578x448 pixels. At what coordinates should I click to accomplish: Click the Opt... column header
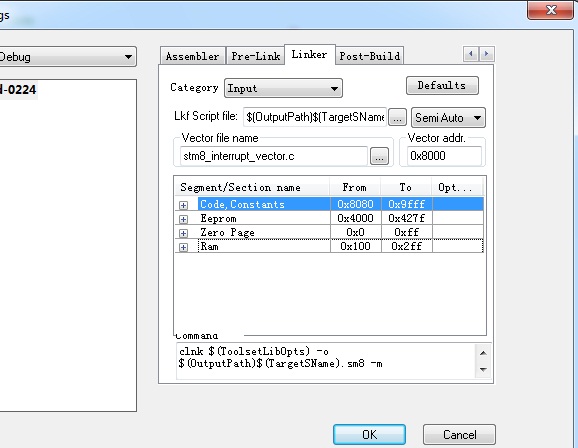point(457,187)
